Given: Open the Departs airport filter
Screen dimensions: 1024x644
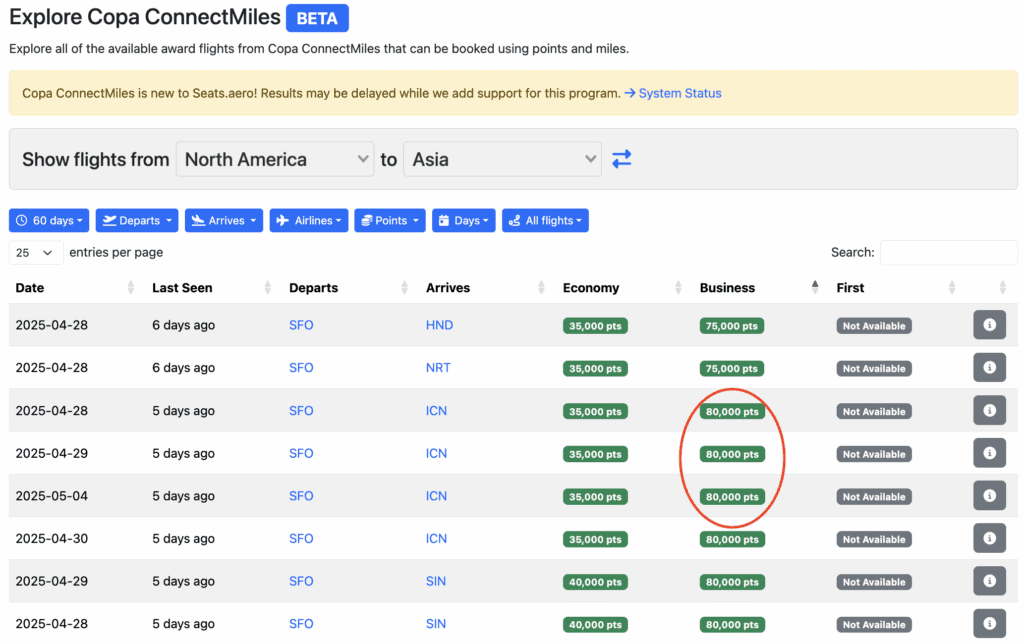Looking at the screenshot, I should pyautogui.click(x=136, y=220).
